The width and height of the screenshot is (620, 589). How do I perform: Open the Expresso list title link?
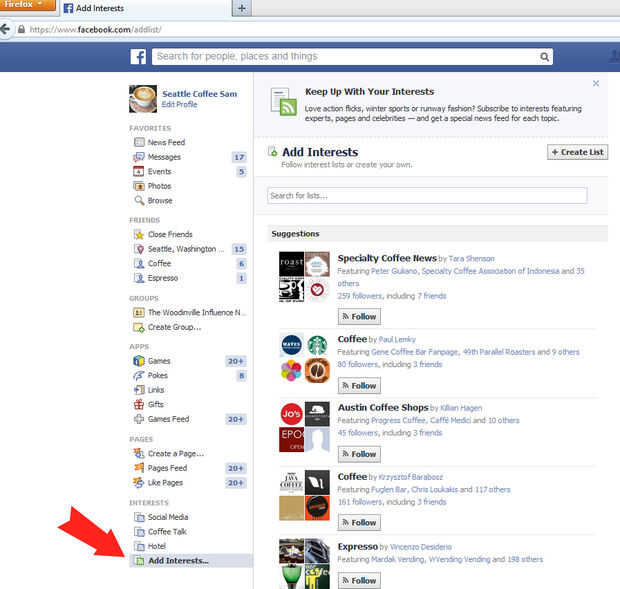tap(357, 547)
